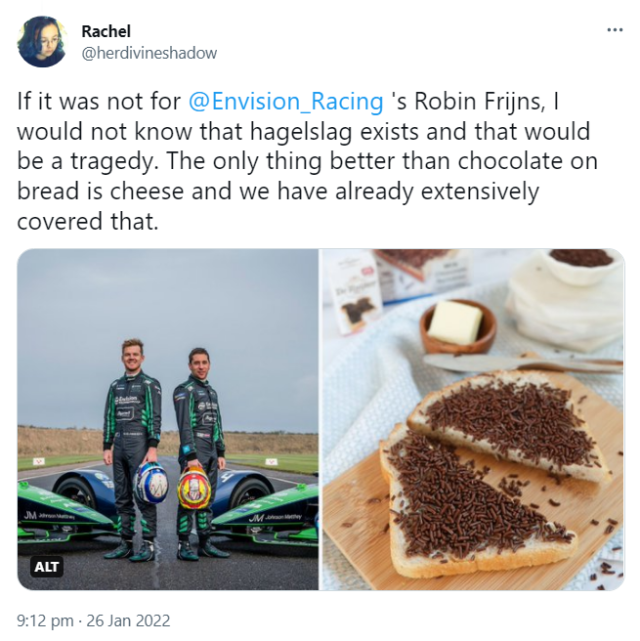Open the @herdivineshadow handle

tap(149, 53)
